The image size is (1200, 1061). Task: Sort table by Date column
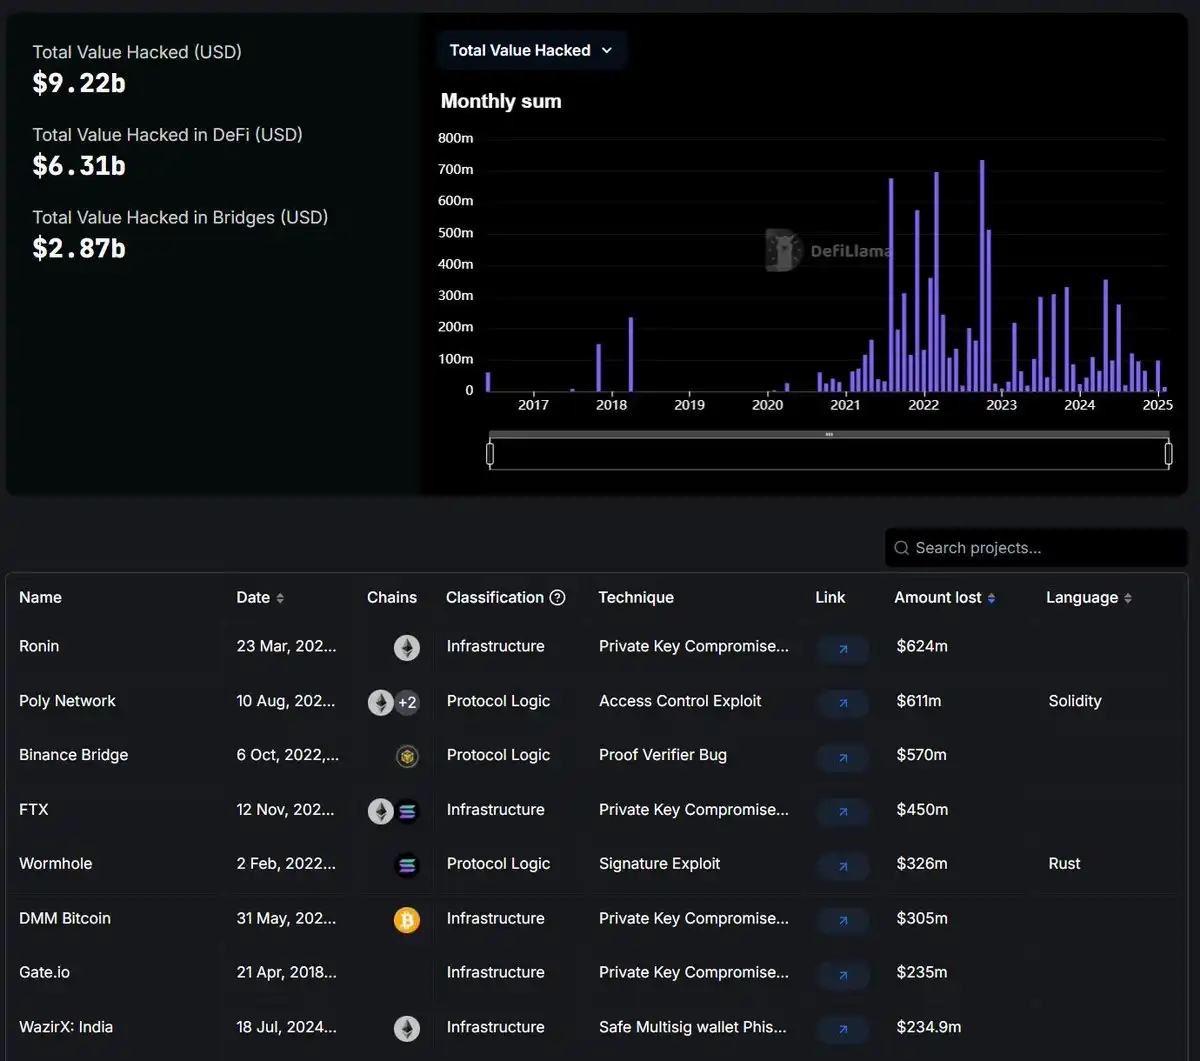coord(260,598)
